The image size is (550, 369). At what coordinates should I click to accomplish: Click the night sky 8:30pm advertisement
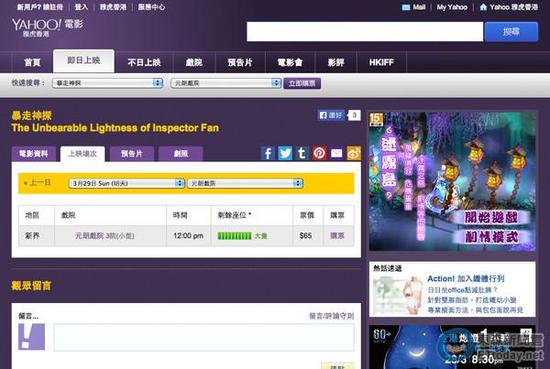point(452,347)
